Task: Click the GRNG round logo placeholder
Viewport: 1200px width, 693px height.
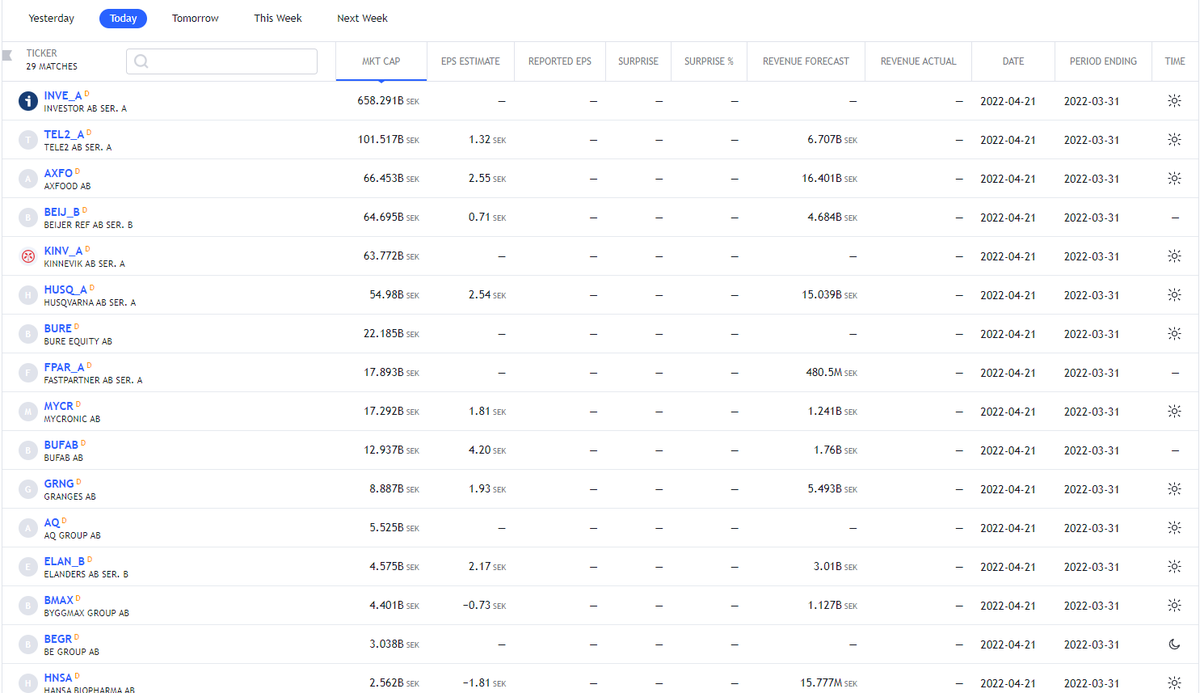Action: tap(29, 489)
